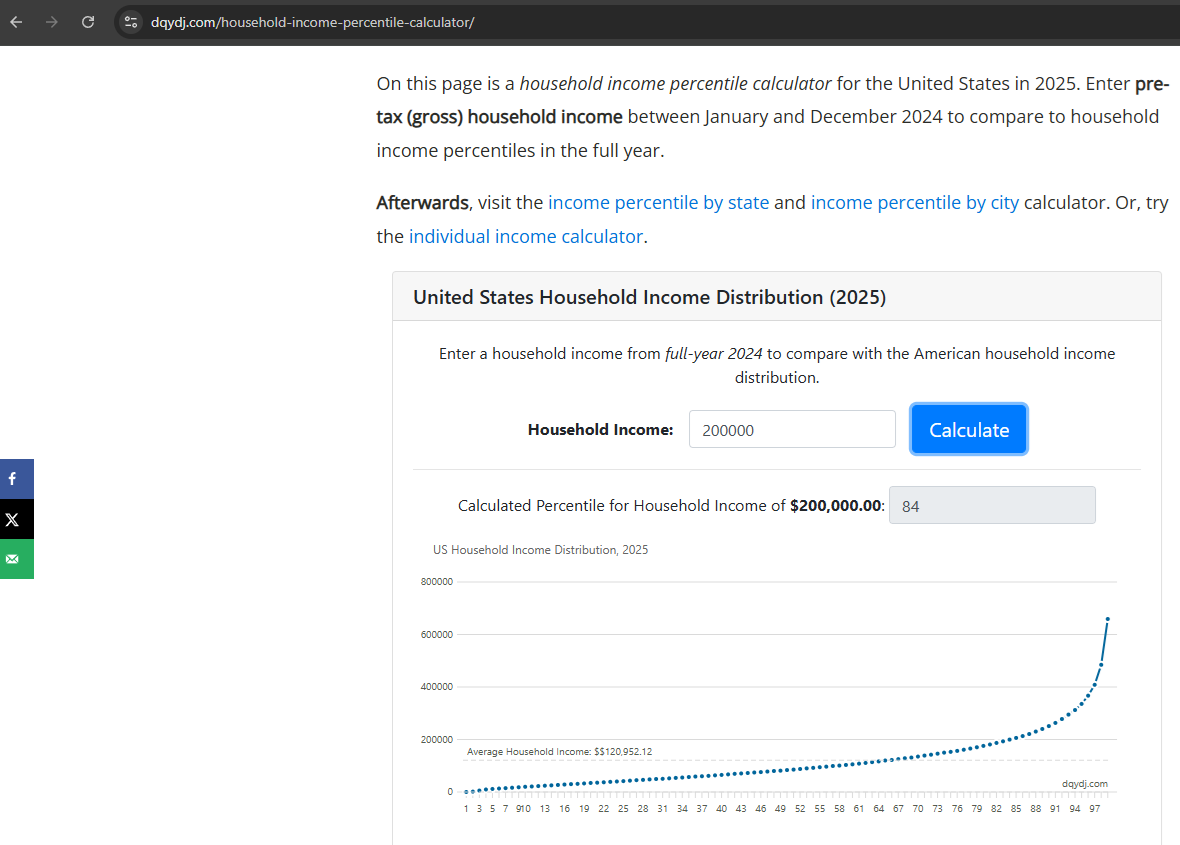
Task: Click the 800000 y-axis label
Action: coord(436,582)
